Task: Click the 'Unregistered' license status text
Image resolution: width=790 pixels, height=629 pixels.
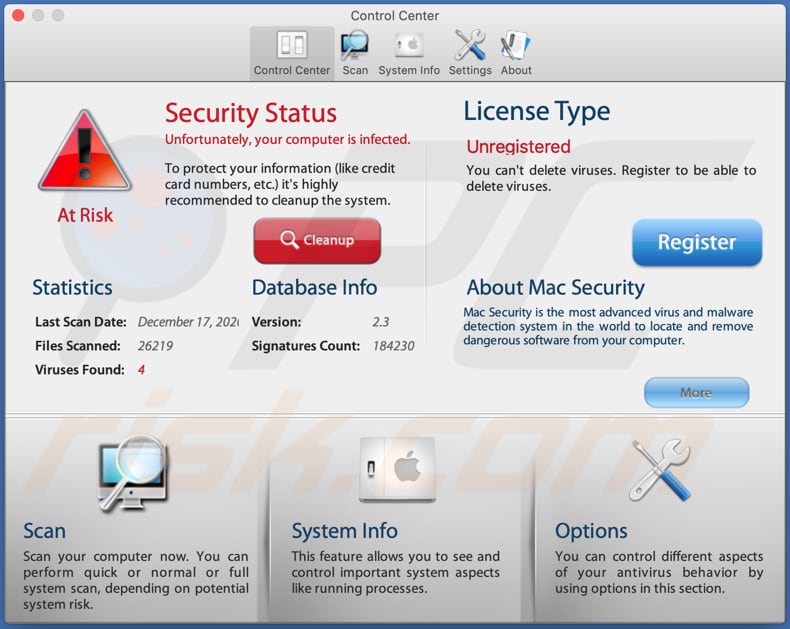Action: pos(518,147)
